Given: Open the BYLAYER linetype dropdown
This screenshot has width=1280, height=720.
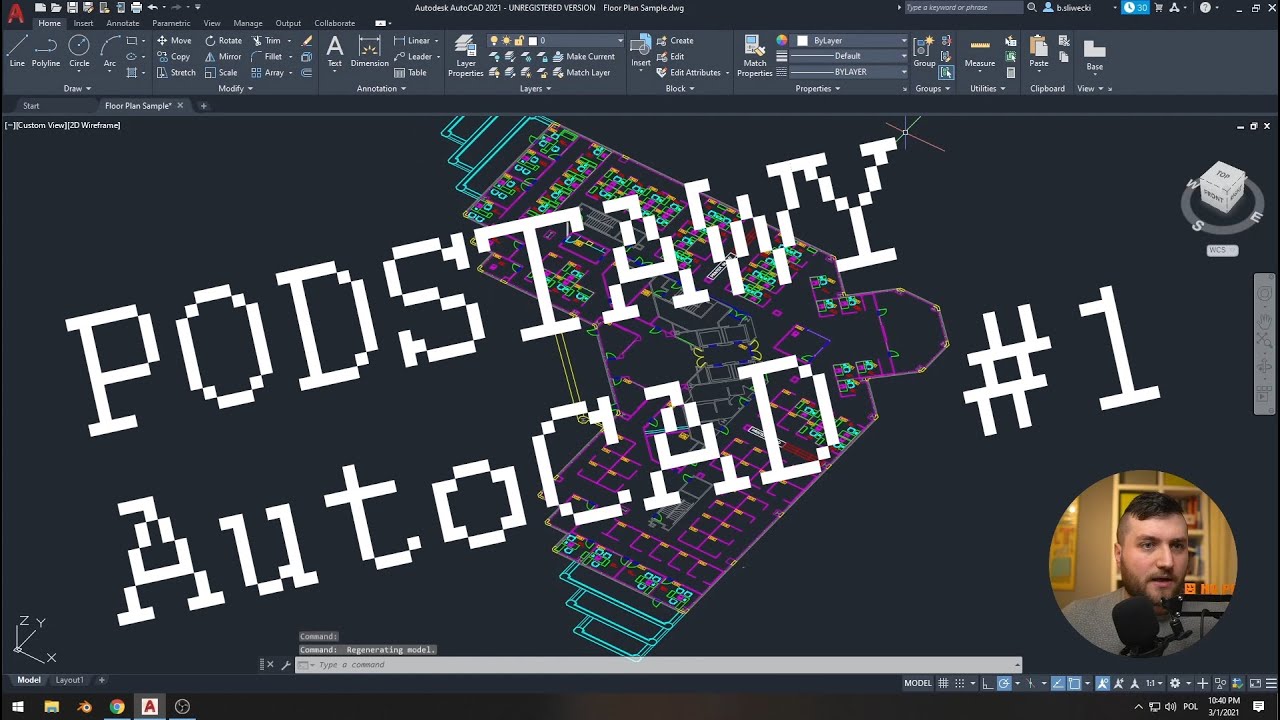Looking at the screenshot, I should click(849, 72).
